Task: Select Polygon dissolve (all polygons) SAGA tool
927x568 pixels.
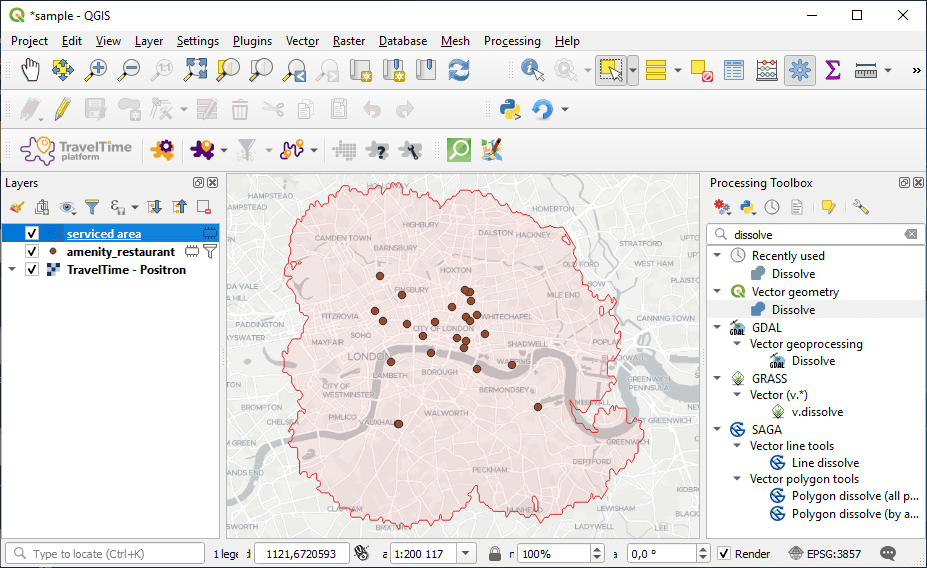Action: tap(854, 496)
